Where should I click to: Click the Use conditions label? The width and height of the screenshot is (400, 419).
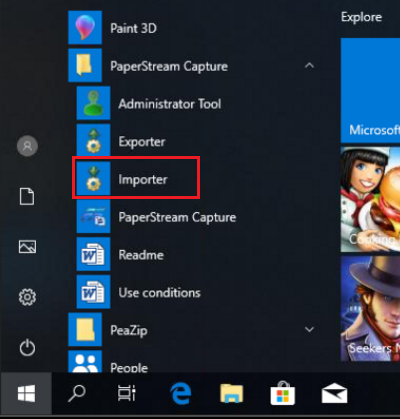(x=159, y=293)
